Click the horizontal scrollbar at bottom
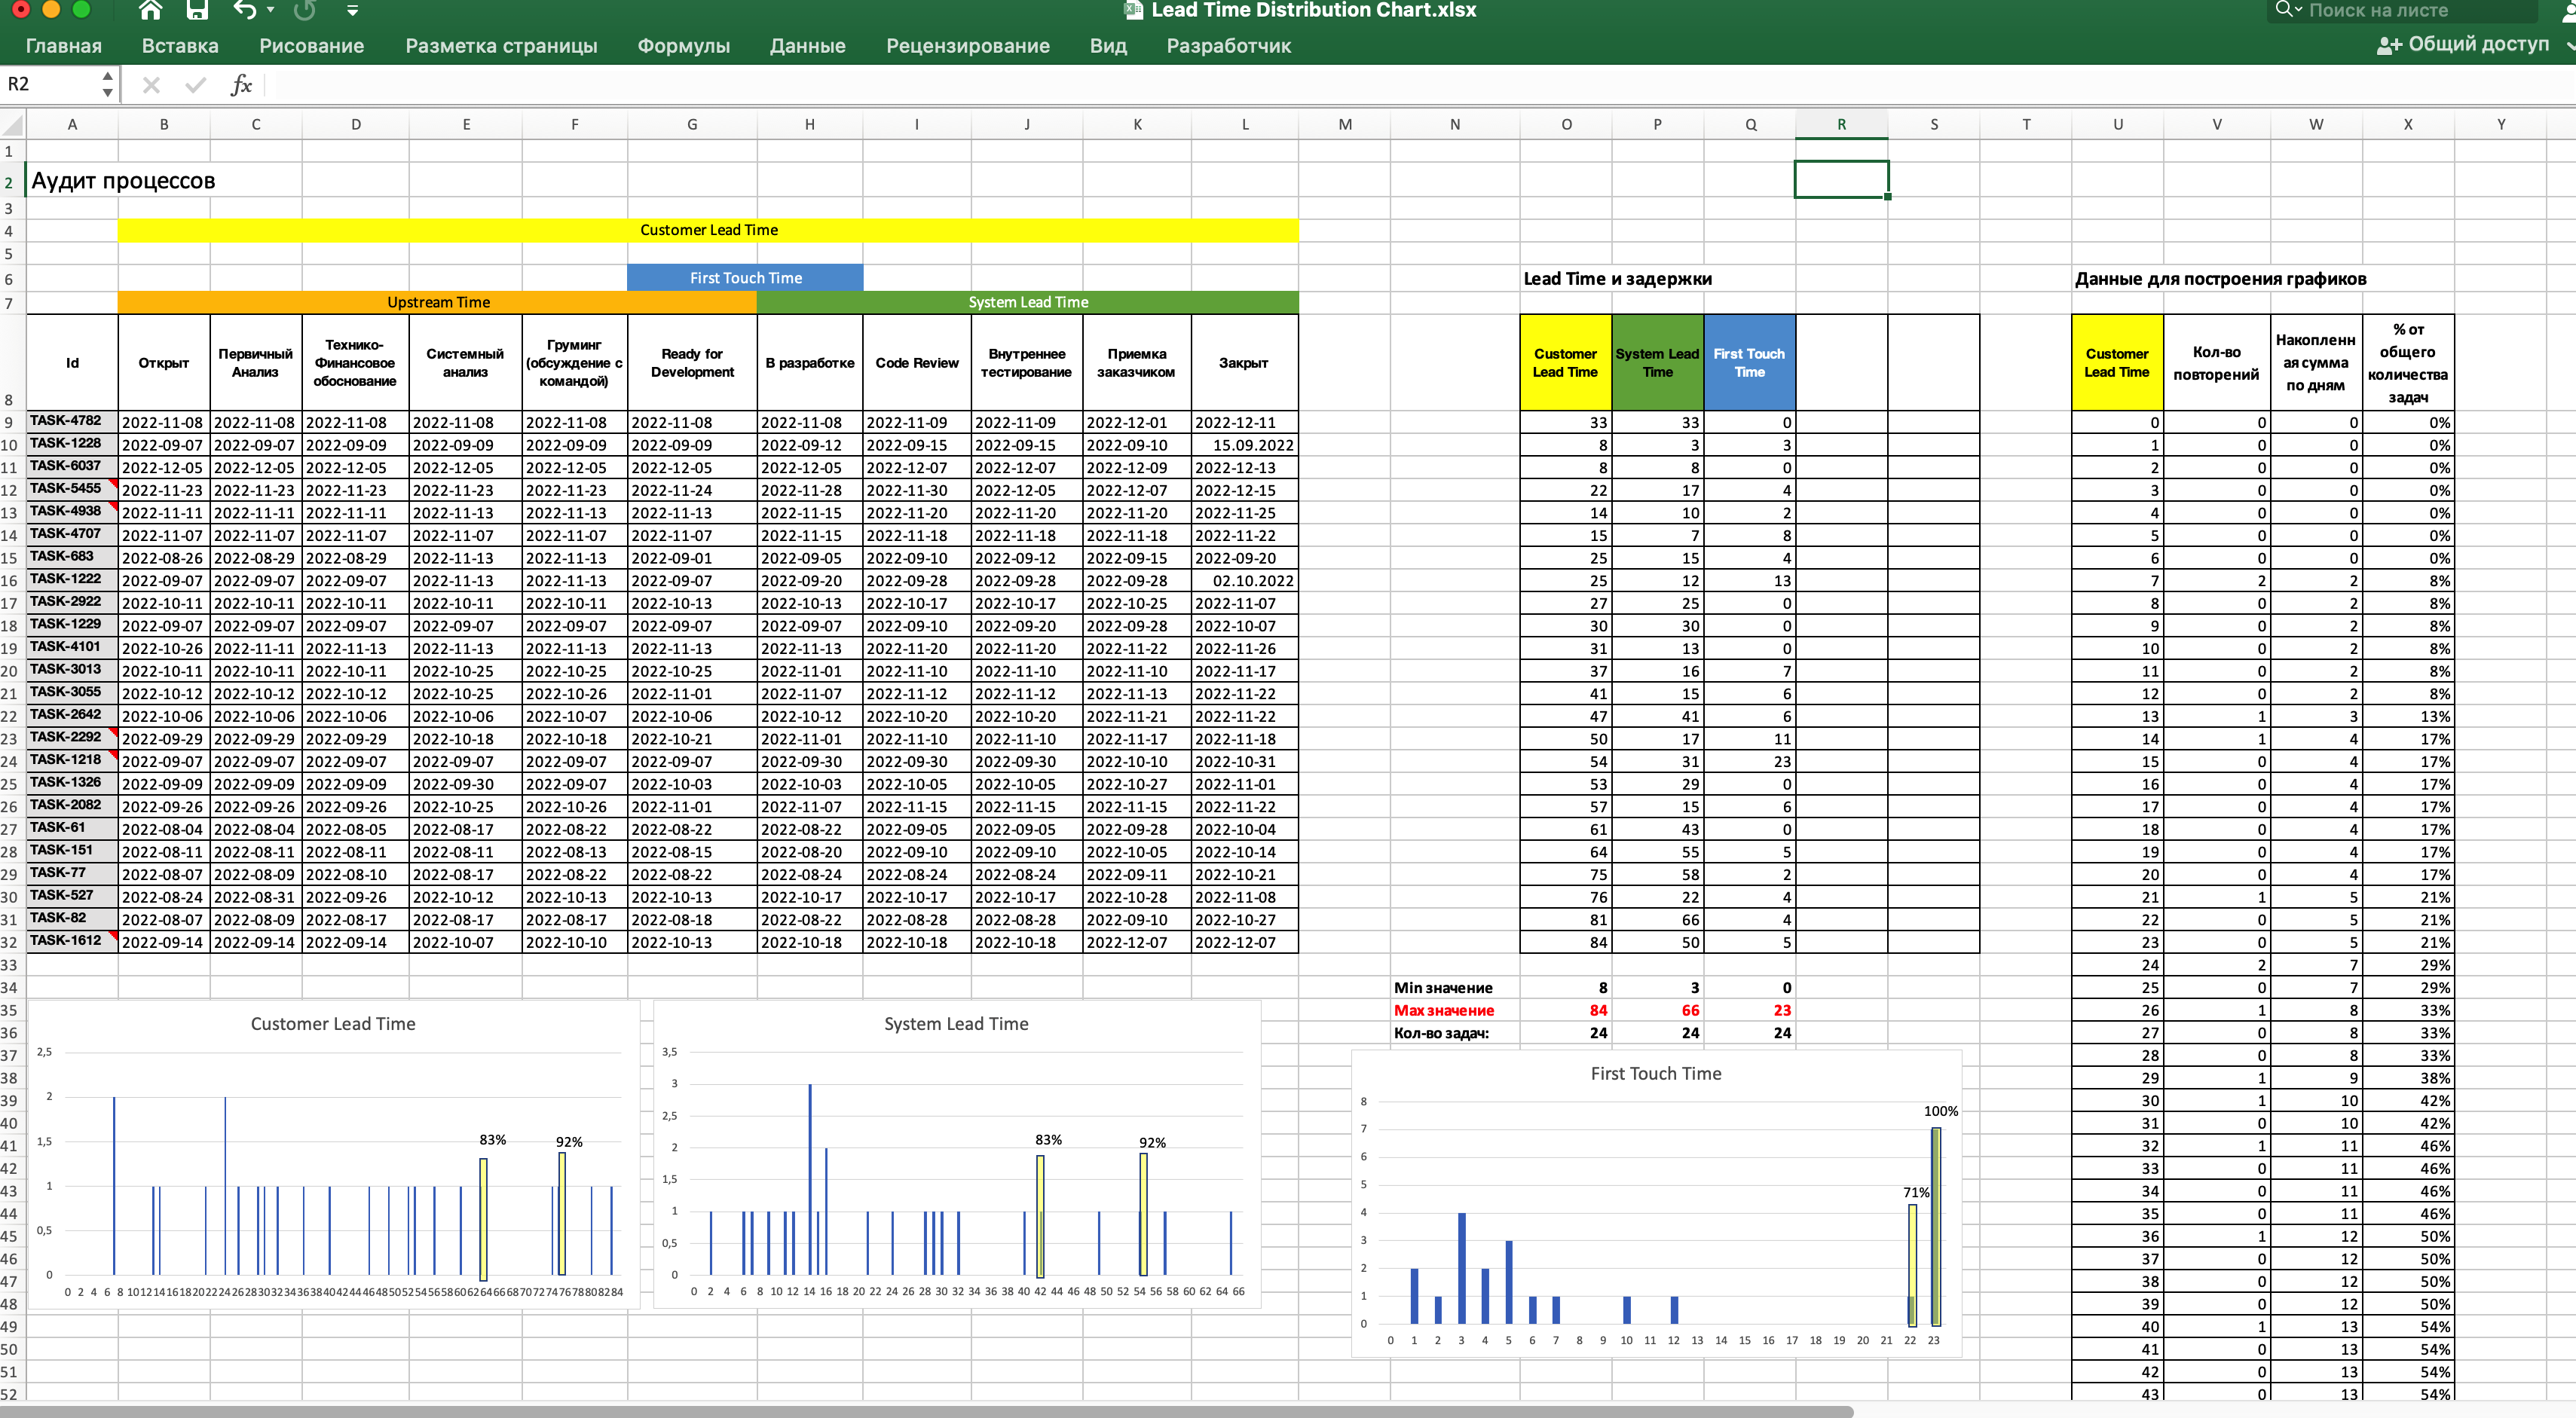 926,1411
